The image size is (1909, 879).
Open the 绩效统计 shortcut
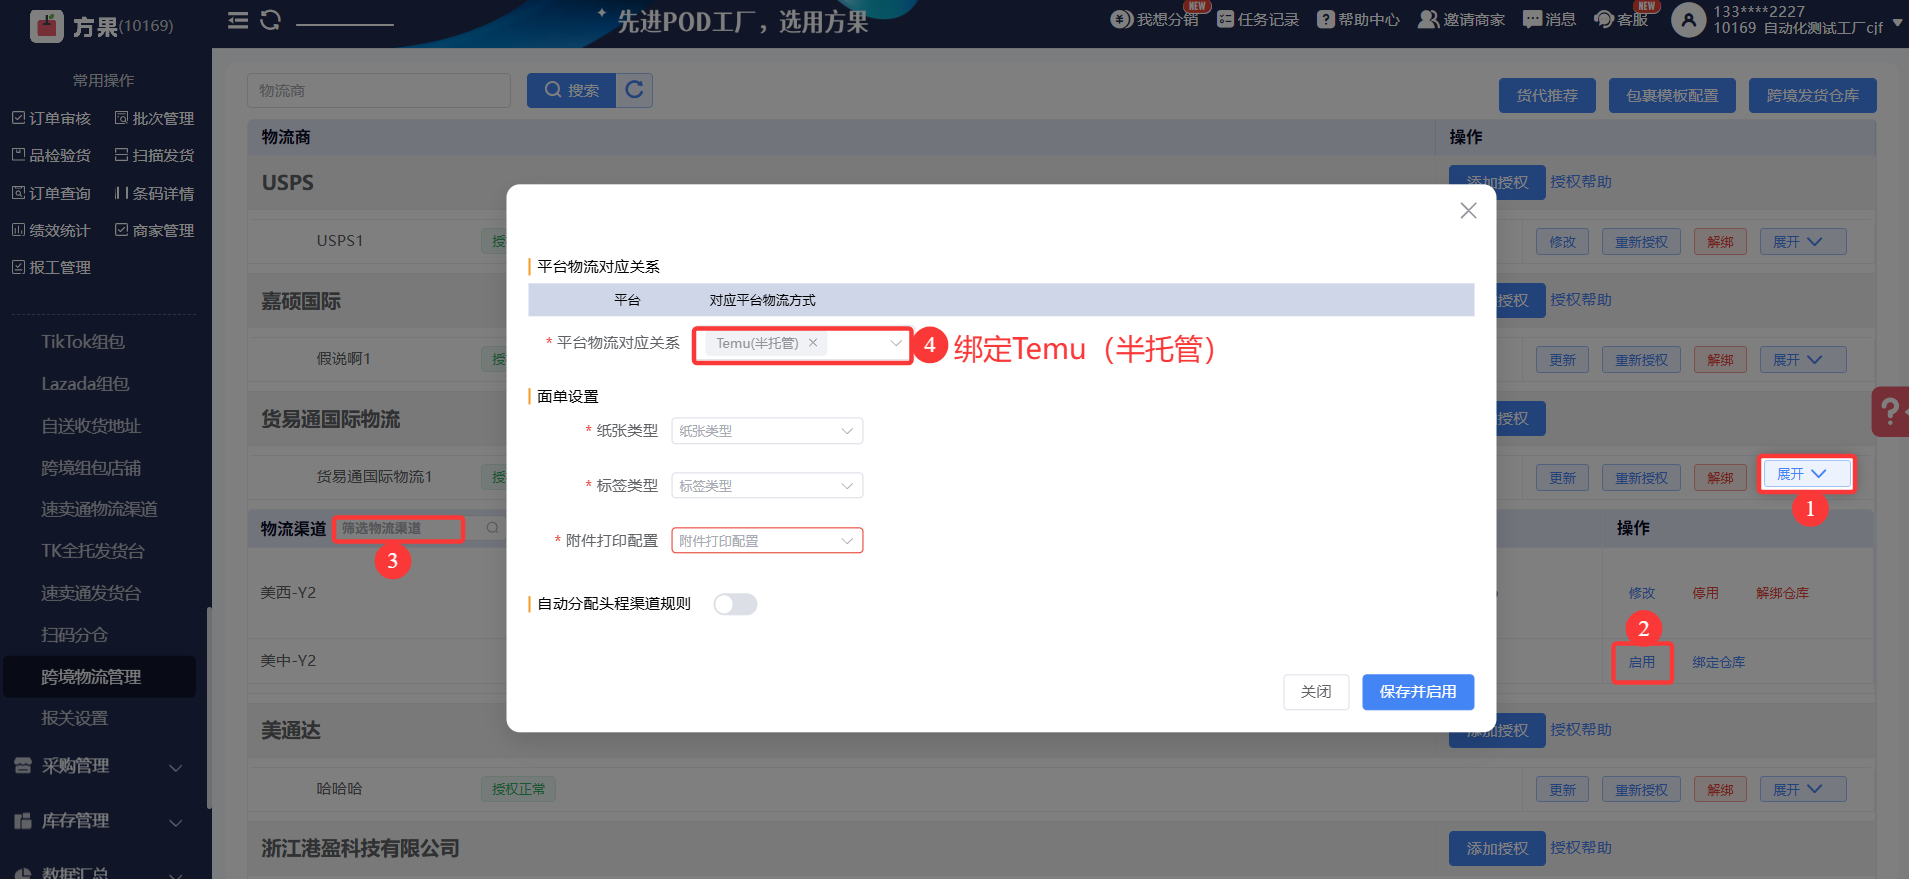(x=51, y=231)
